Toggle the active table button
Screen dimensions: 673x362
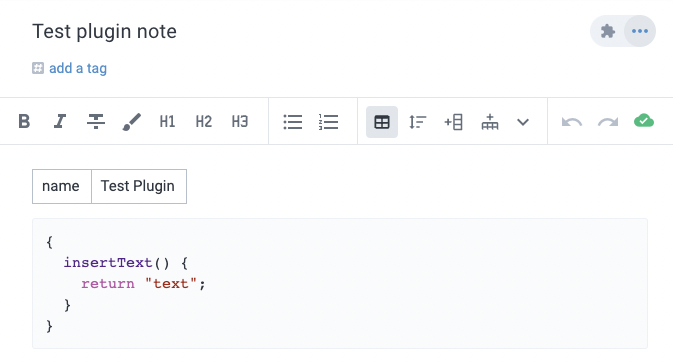(x=382, y=122)
